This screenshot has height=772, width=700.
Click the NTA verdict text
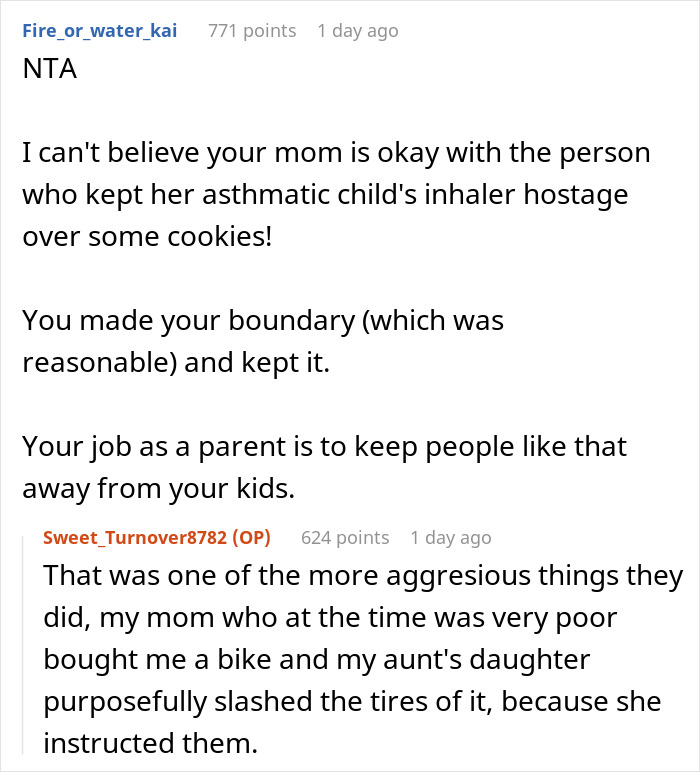50,72
